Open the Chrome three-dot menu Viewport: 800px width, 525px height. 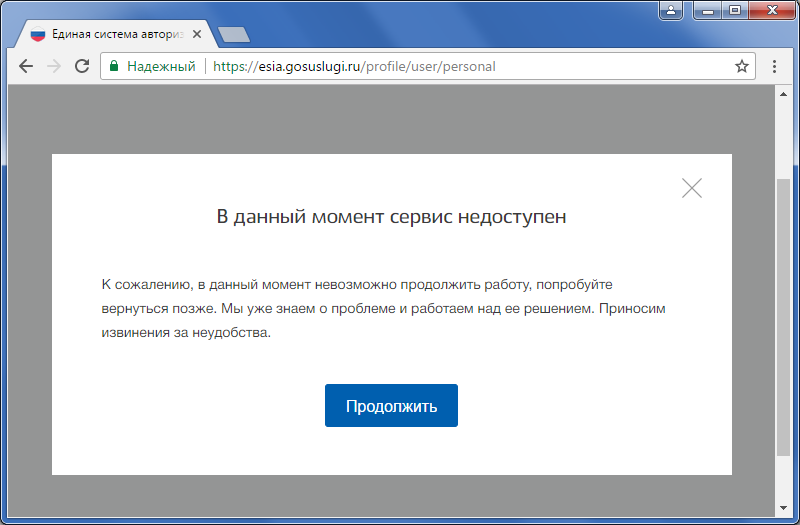[775, 67]
